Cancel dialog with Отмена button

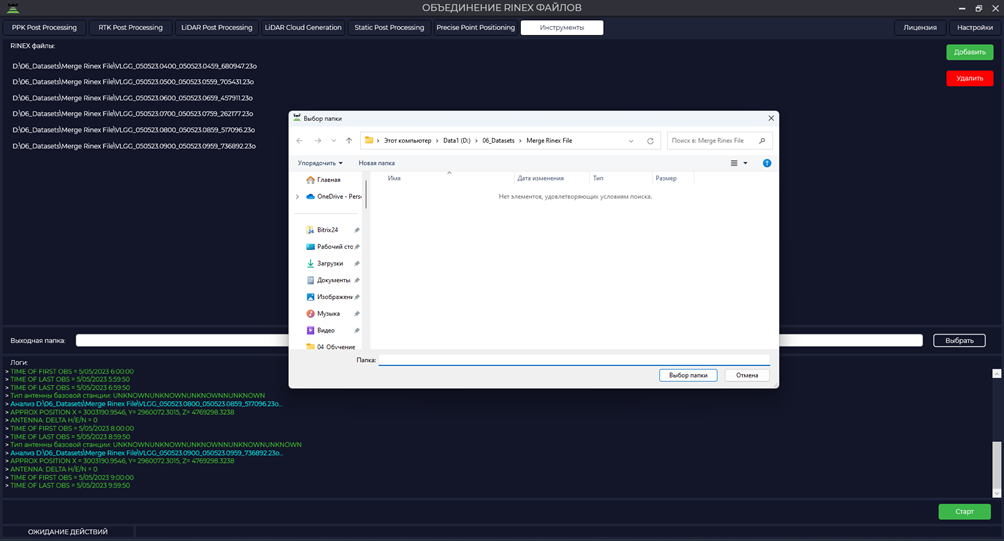point(747,375)
